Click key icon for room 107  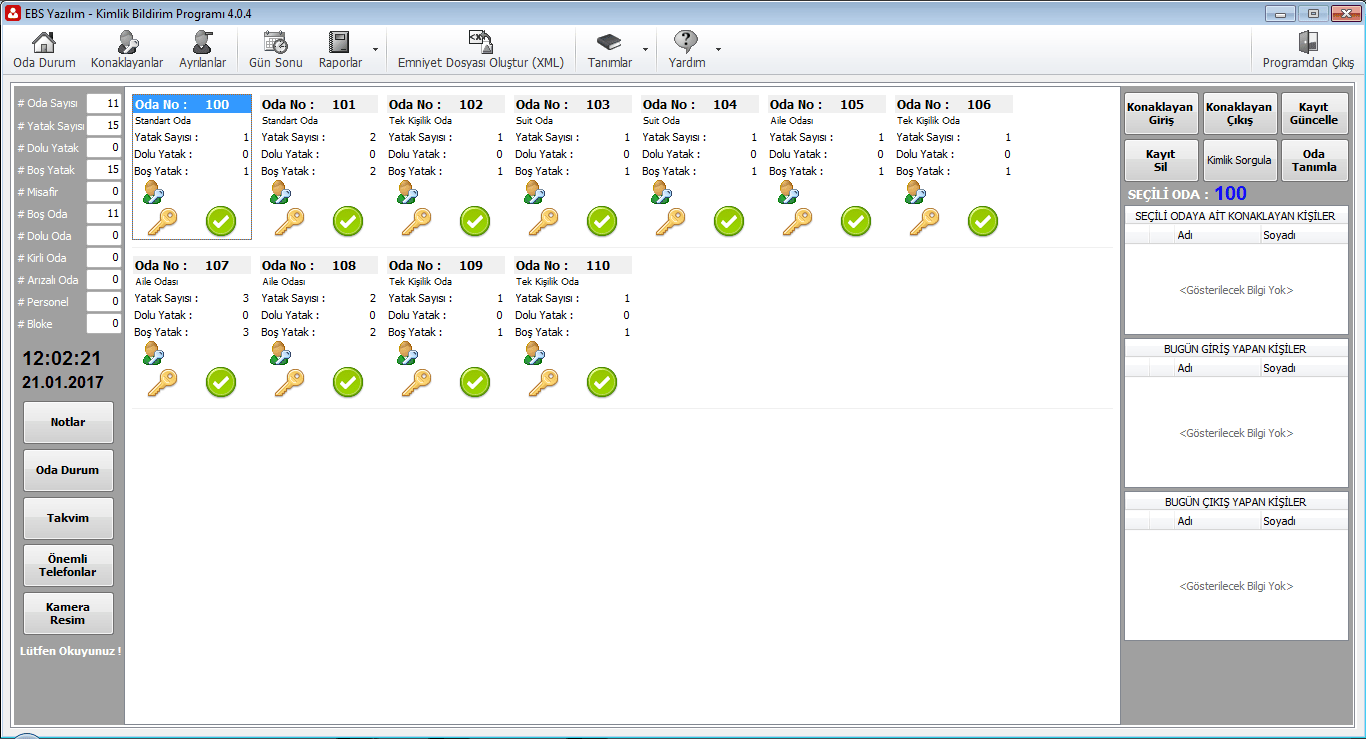click(161, 382)
